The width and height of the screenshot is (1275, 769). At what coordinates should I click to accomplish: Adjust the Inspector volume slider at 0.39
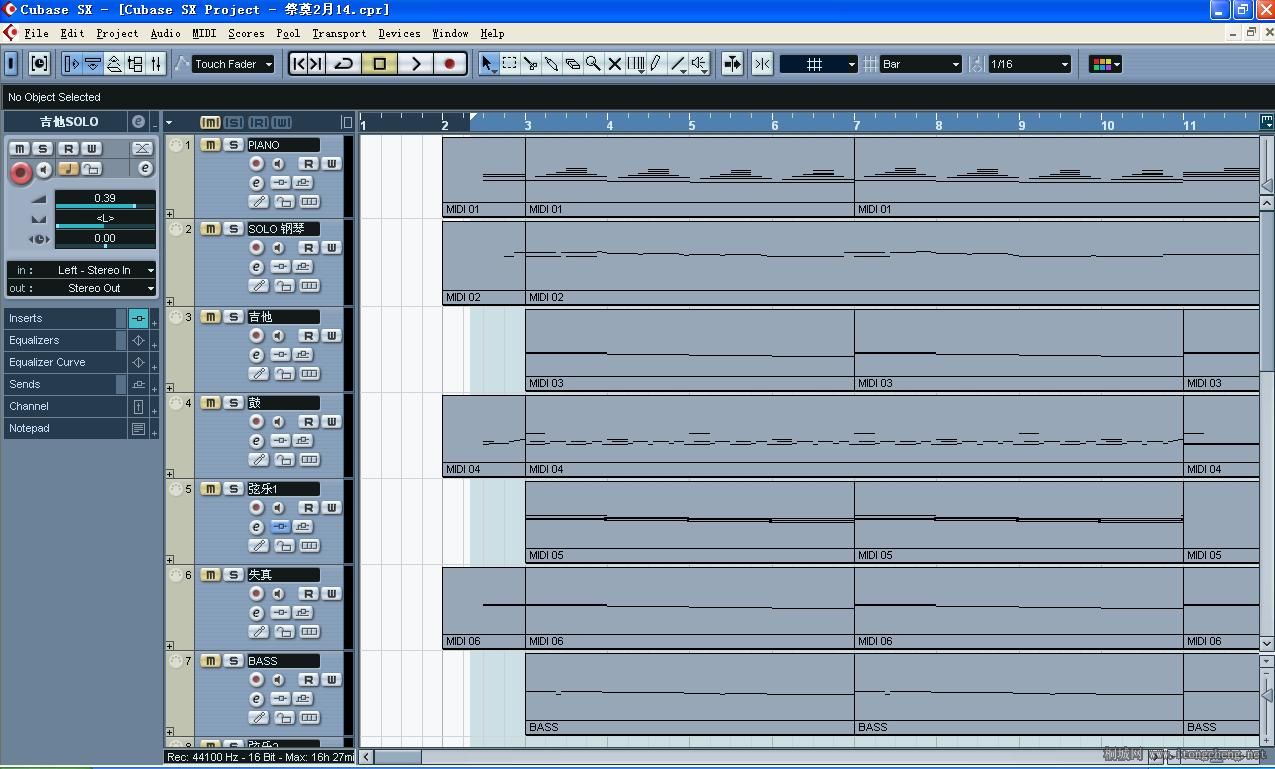[x=105, y=206]
